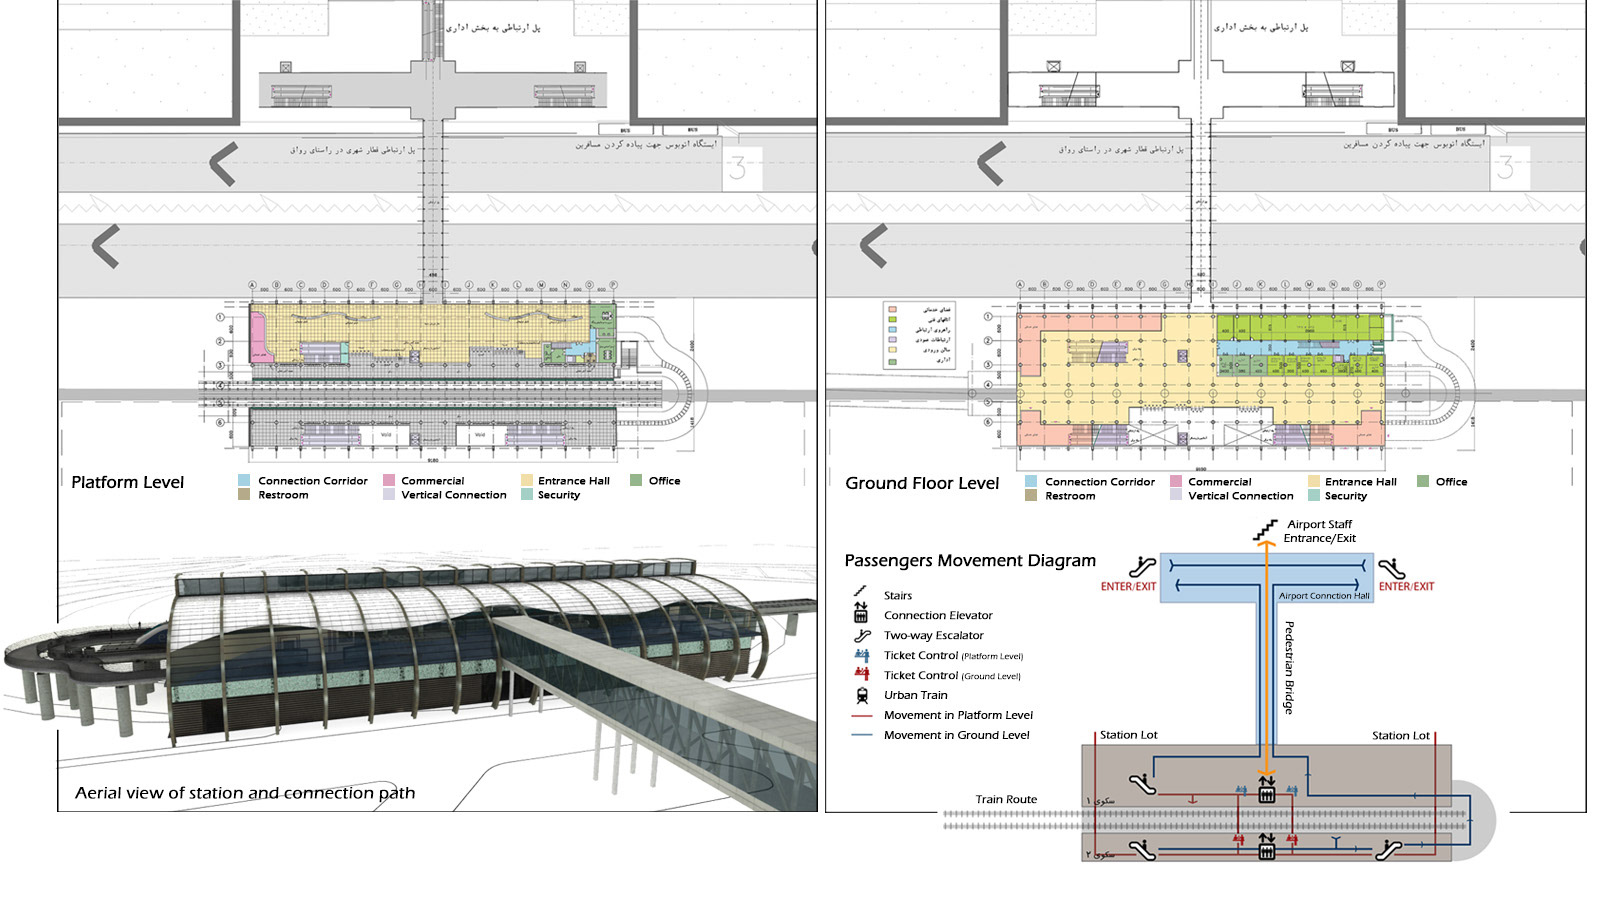Click the 'Passengers Movement Diagram' heading
Screen dimensions: 1600x900
coord(970,561)
